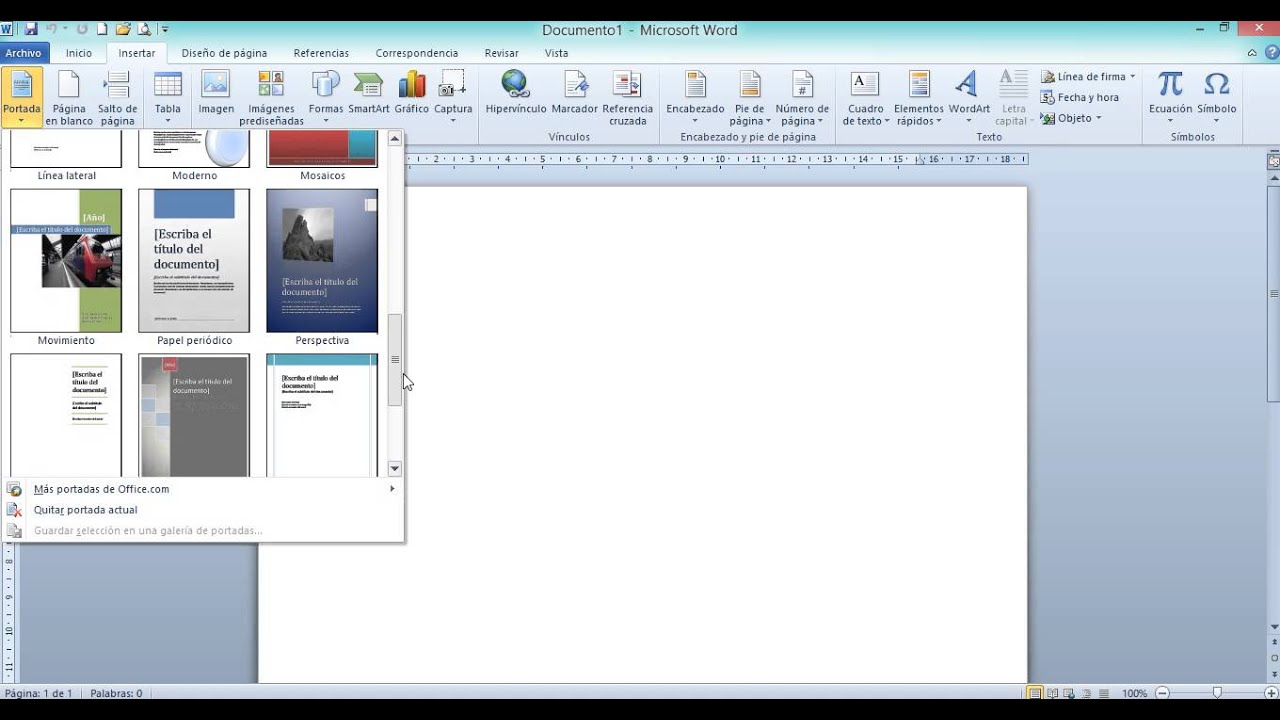Switch to Full Screen Reading view
Image resolution: width=1280 pixels, height=720 pixels.
point(1052,693)
